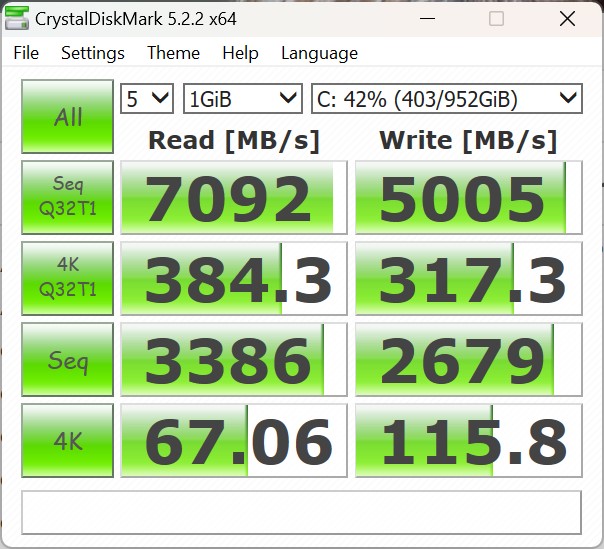604x549 pixels.
Task: Start the 4K Q32T1 benchmark
Action: pyautogui.click(x=67, y=278)
